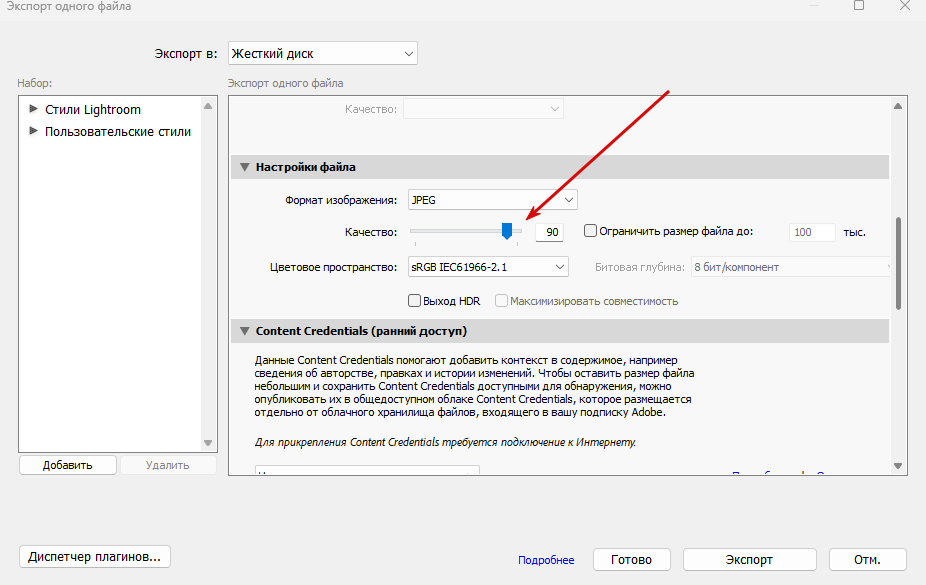The height and width of the screenshot is (585, 926).
Task: Toggle Максимизировать совместимость checkbox
Action: pos(501,300)
